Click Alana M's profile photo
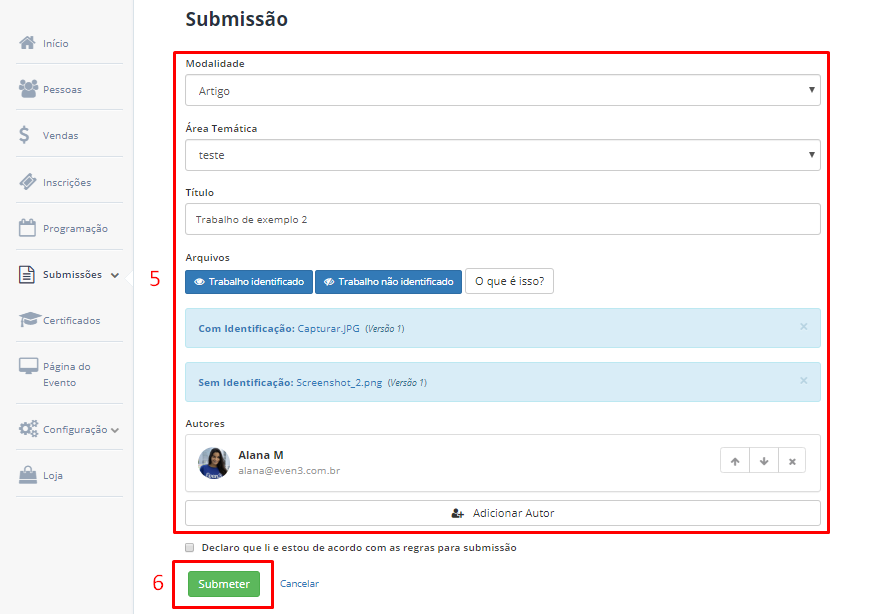 pos(214,463)
